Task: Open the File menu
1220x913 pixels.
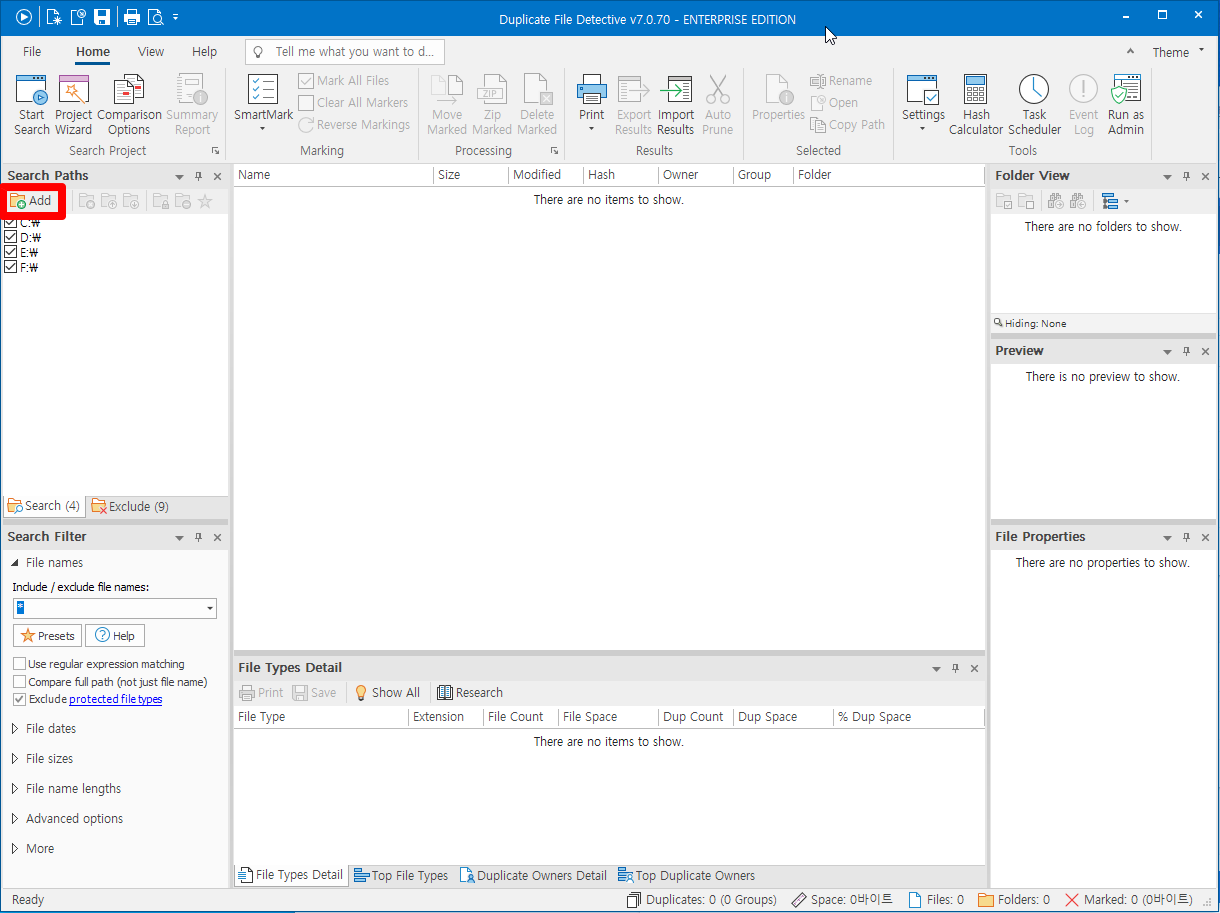Action: pyautogui.click(x=32, y=52)
